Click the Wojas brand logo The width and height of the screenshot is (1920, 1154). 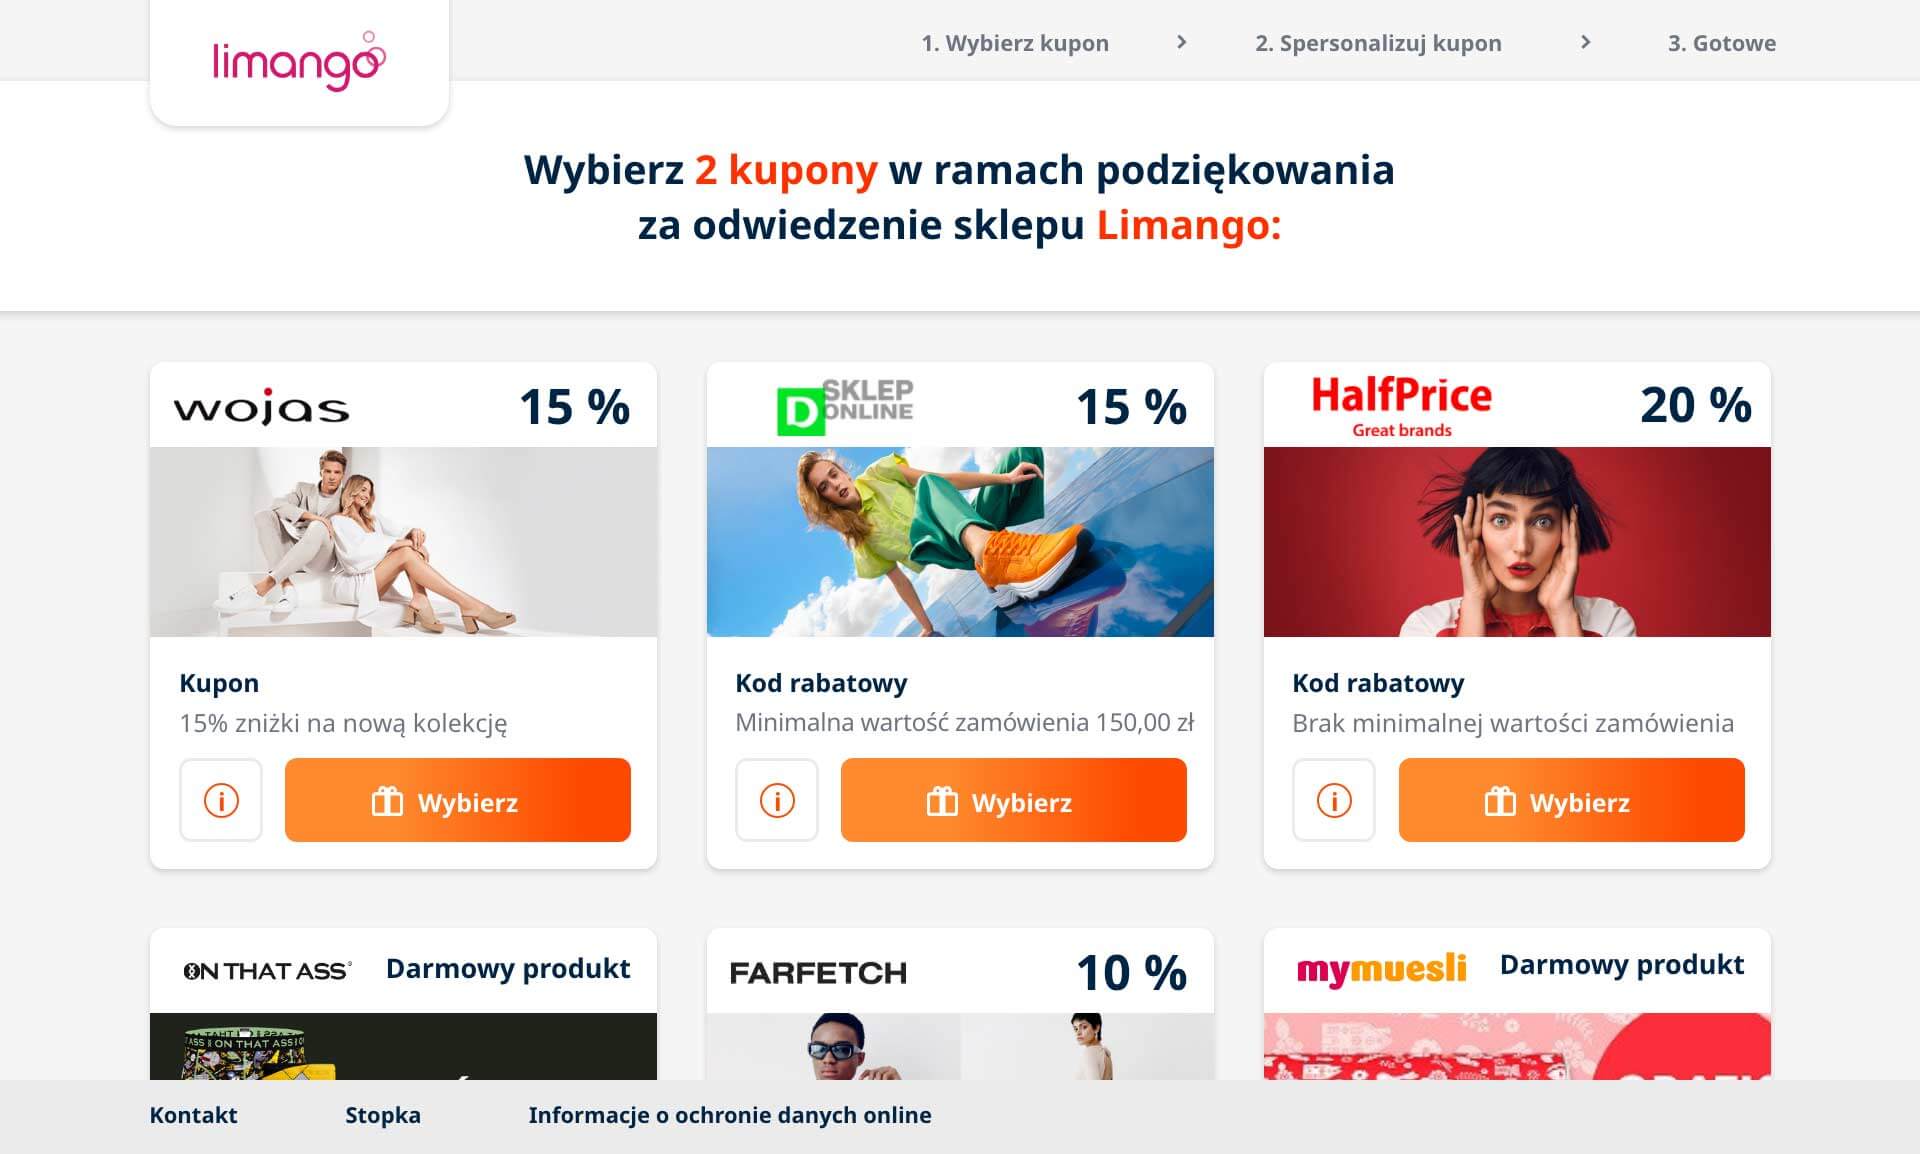tap(262, 407)
